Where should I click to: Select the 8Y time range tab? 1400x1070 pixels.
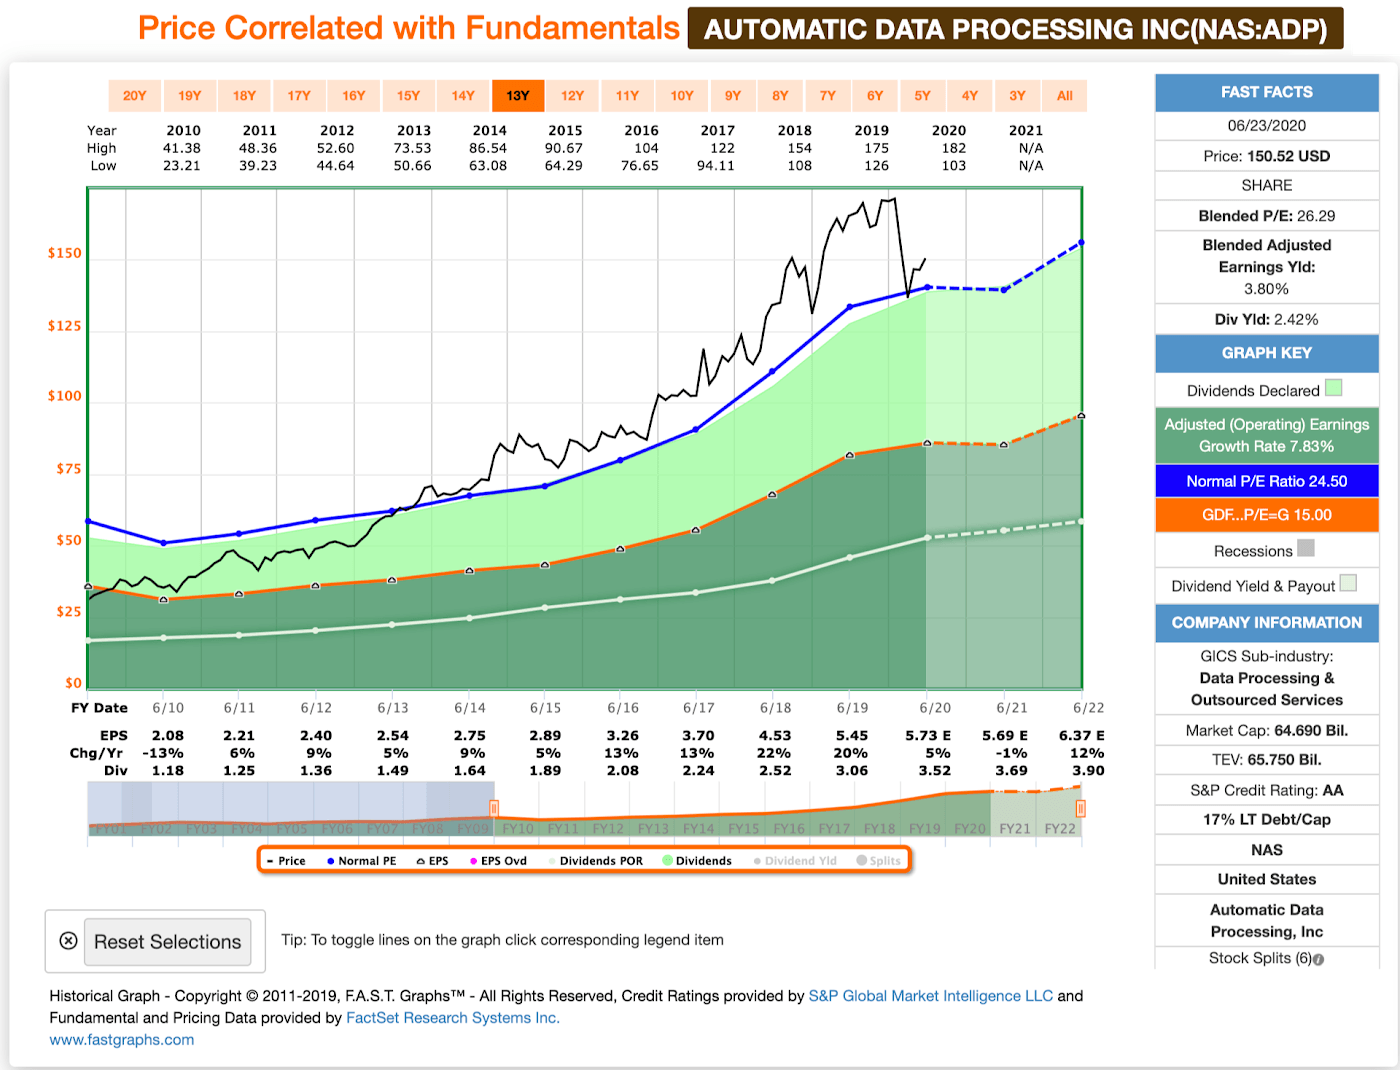pos(780,96)
